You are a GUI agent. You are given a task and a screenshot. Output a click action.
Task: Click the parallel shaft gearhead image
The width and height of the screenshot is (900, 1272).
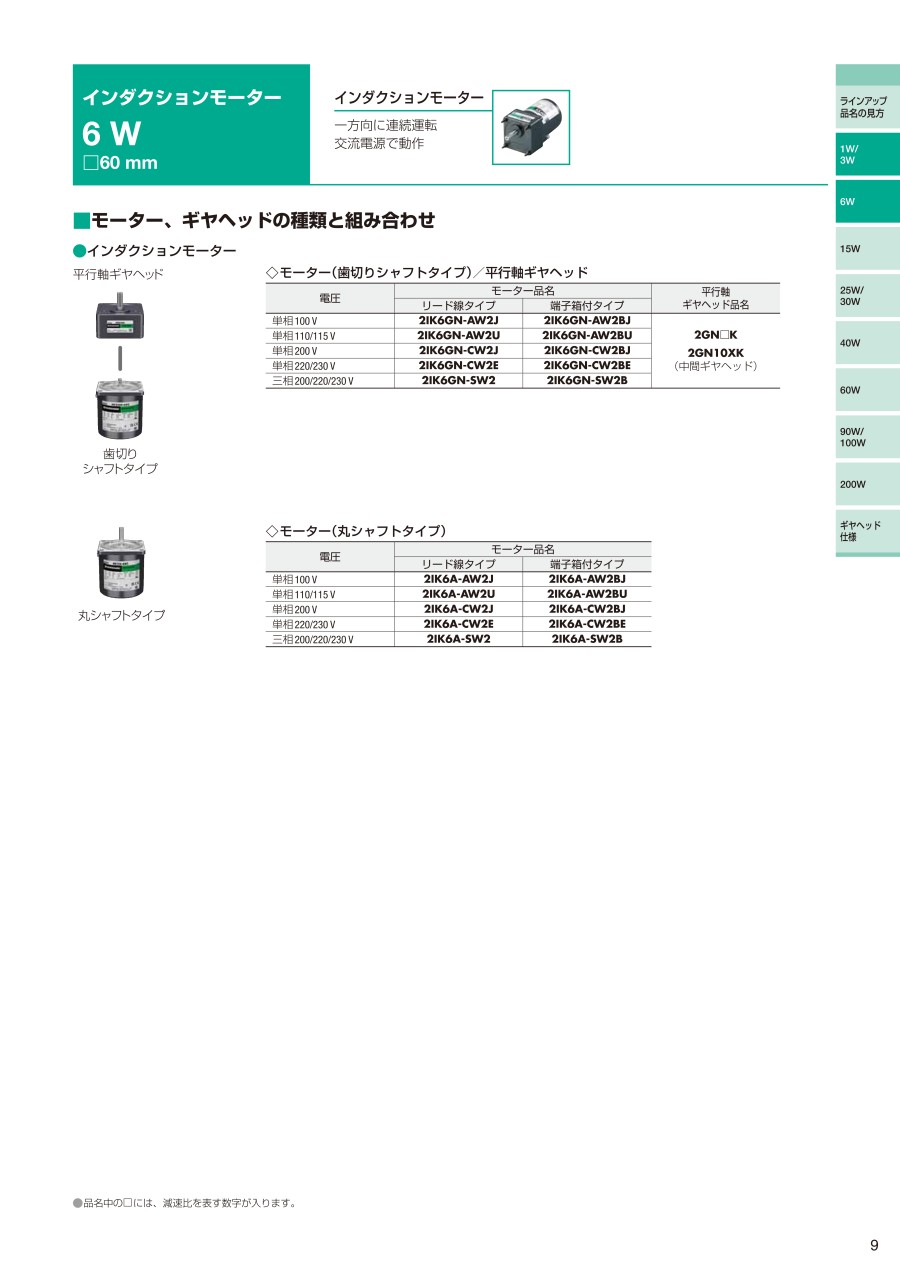[x=120, y=317]
